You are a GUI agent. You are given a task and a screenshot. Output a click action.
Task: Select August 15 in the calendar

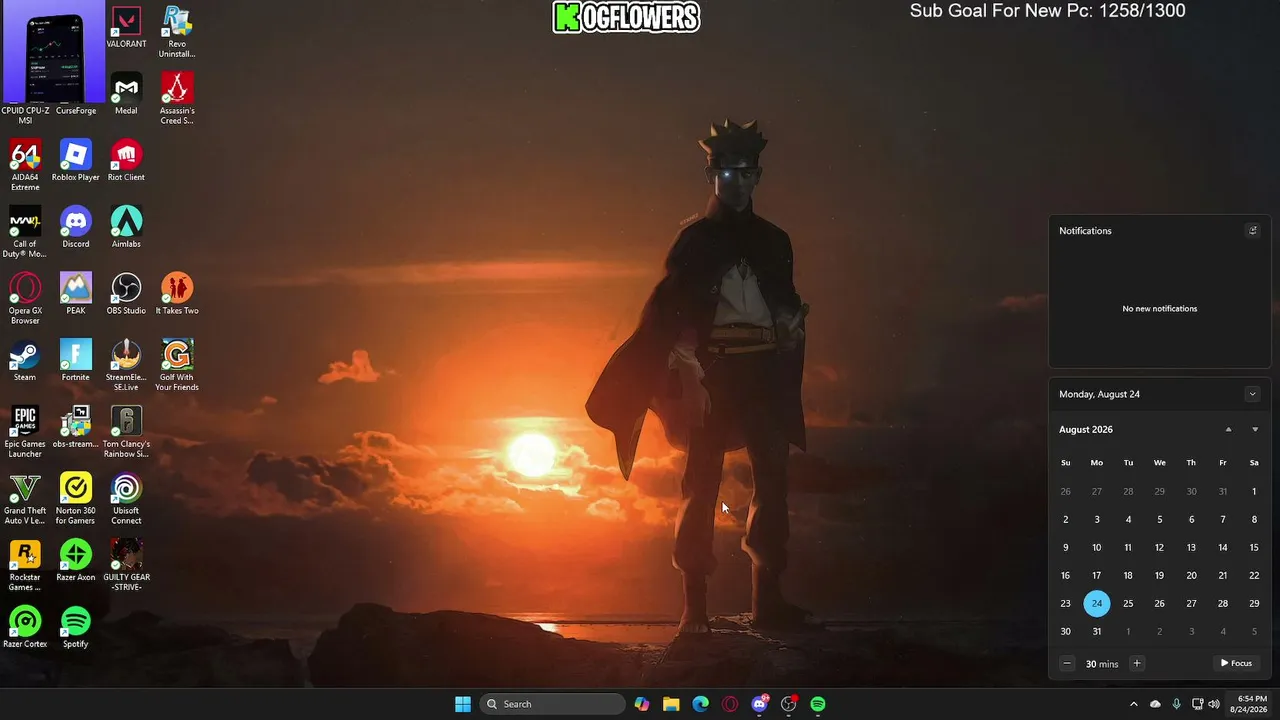point(1254,547)
